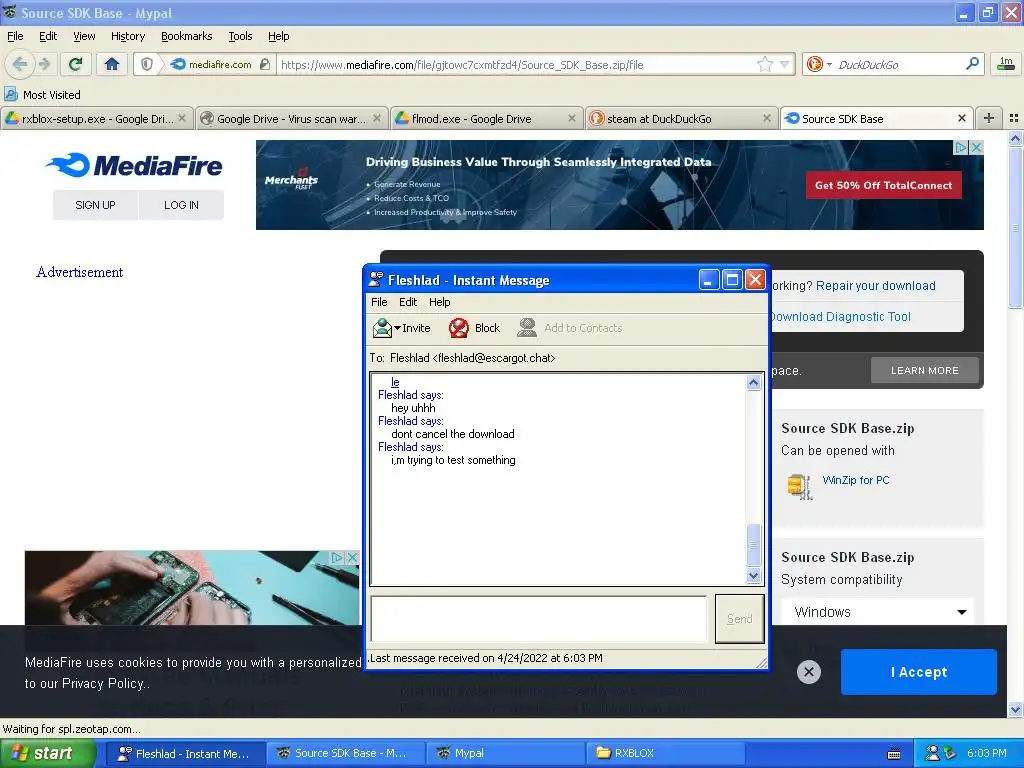
Task: Open the Invite dropdown arrow in messenger
Action: click(397, 328)
